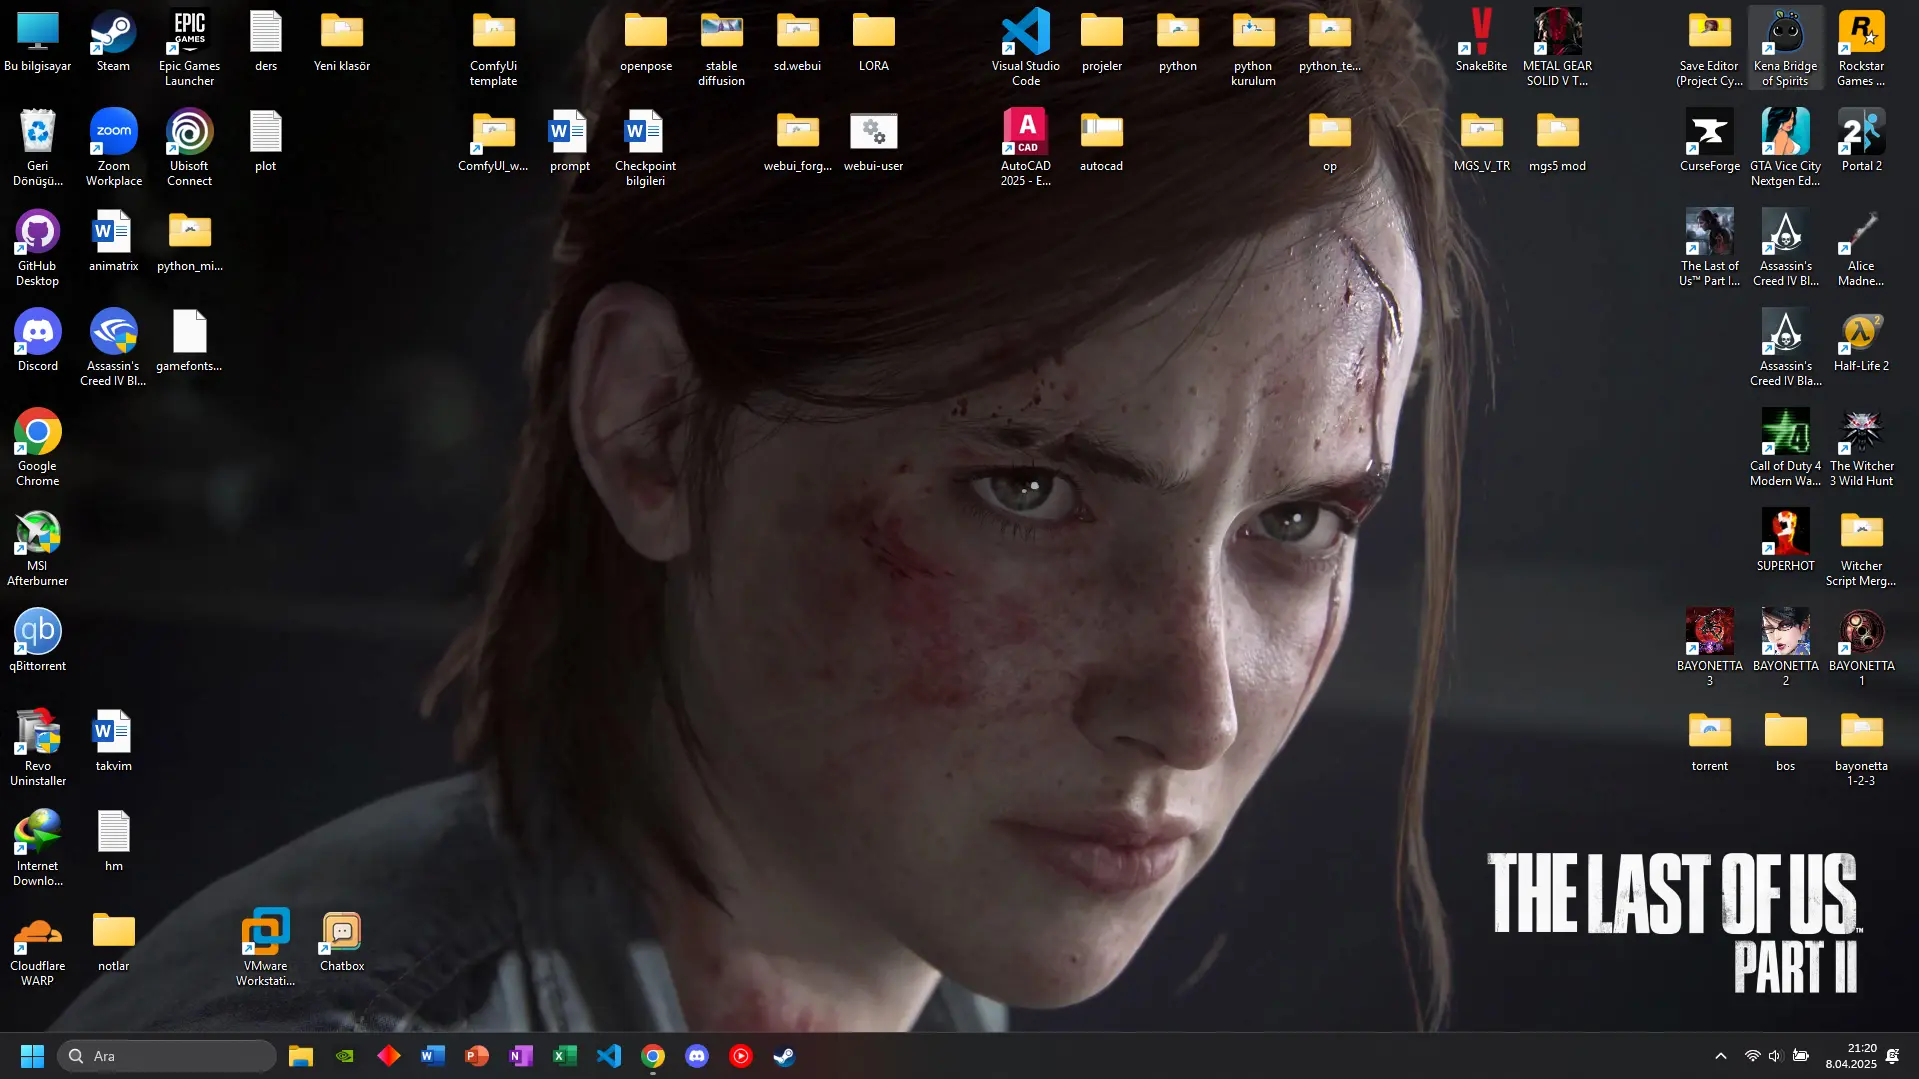Open the clock and date panel
Viewport: 1919px width, 1079px height.
(x=1851, y=1056)
